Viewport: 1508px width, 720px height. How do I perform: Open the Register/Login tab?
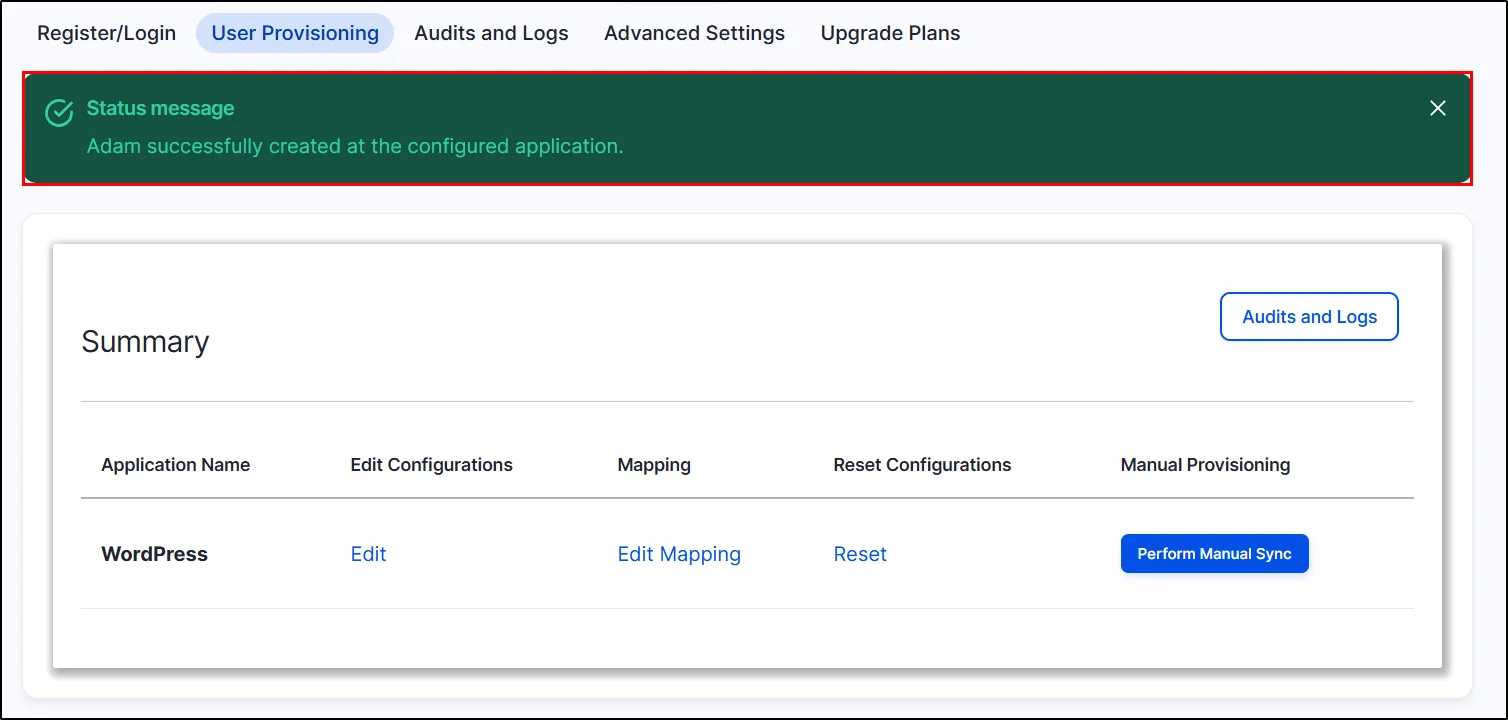106,33
